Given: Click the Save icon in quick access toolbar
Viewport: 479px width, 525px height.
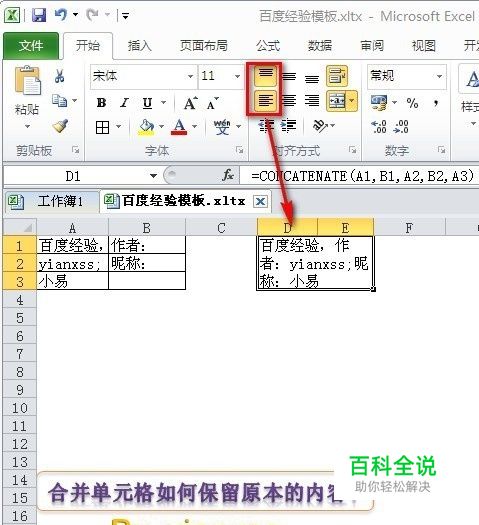Looking at the screenshot, I should pyautogui.click(x=39, y=15).
